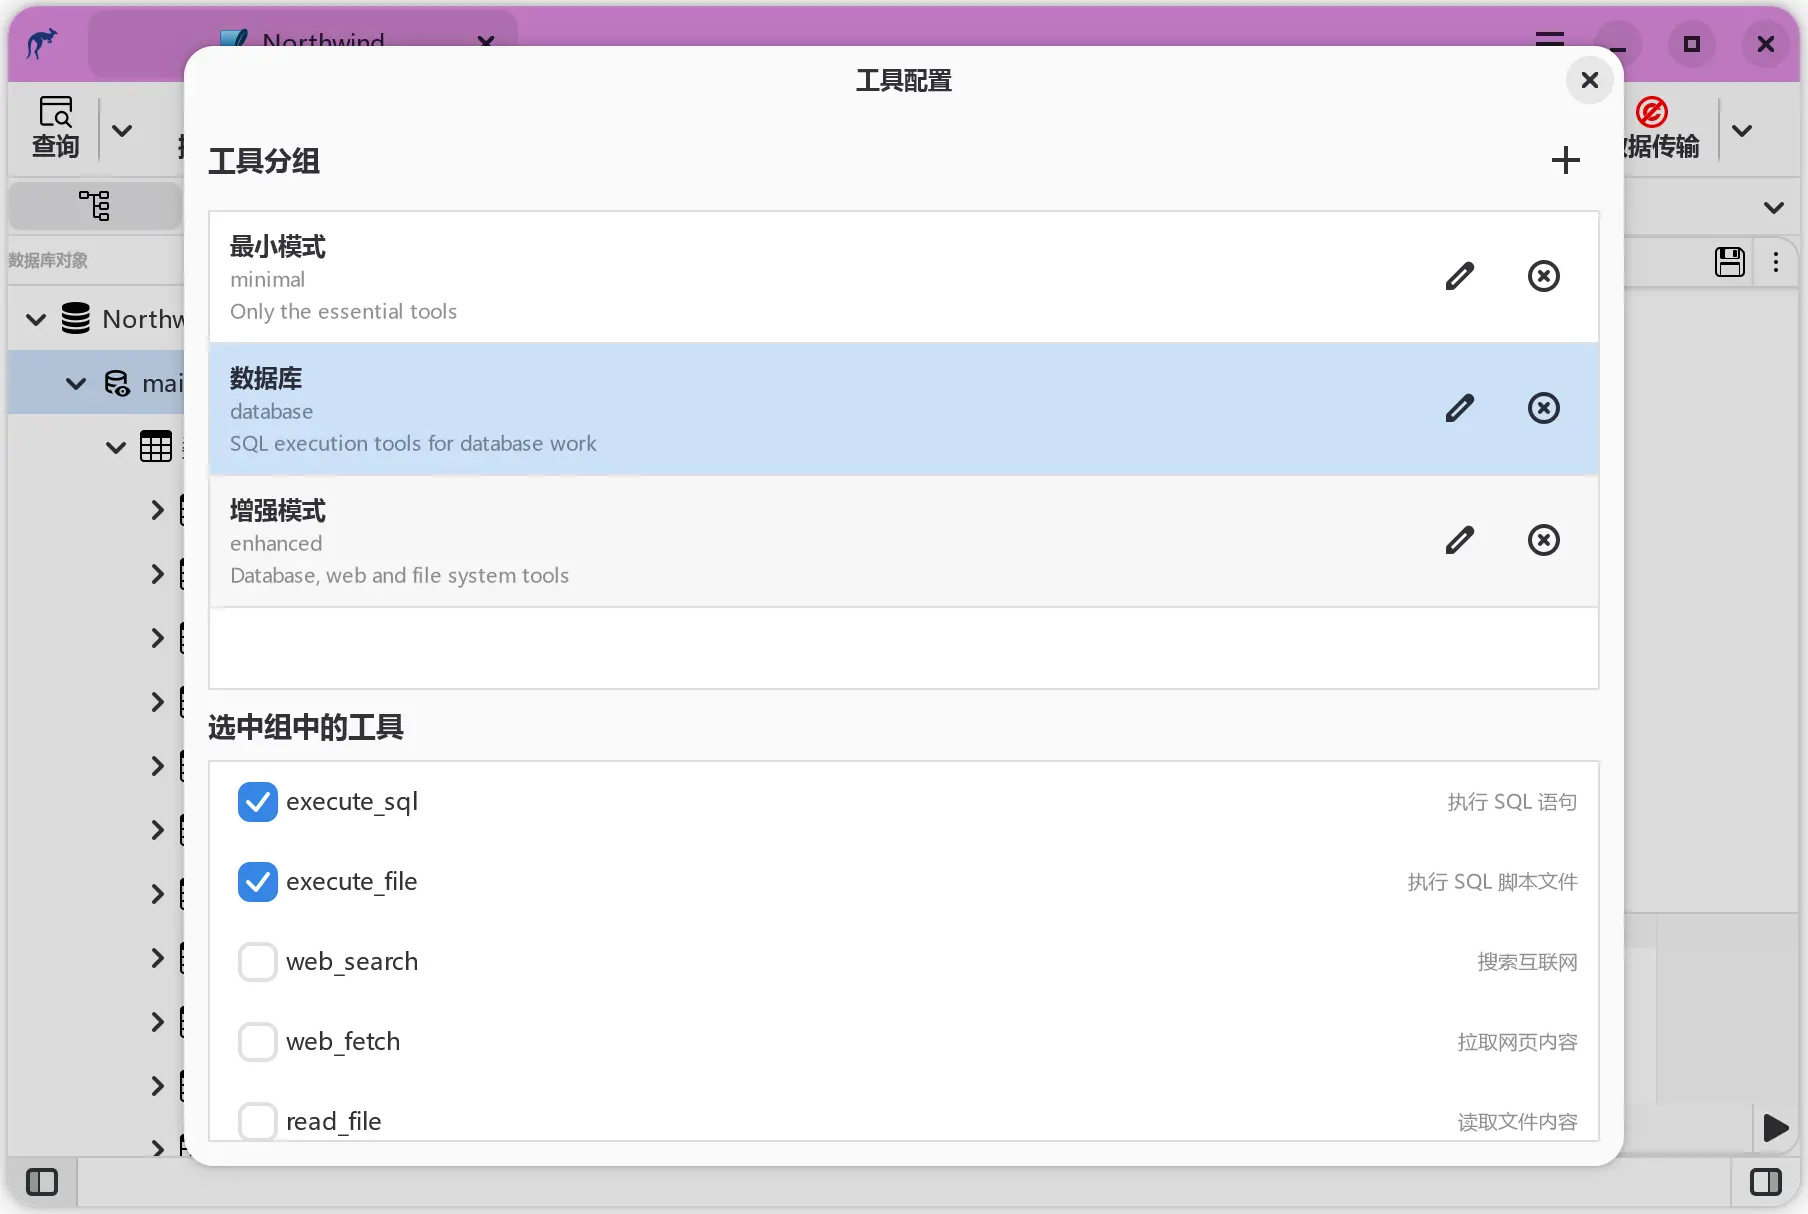Open the vertical three-dot menu
This screenshot has width=1808, height=1214.
click(x=1776, y=262)
